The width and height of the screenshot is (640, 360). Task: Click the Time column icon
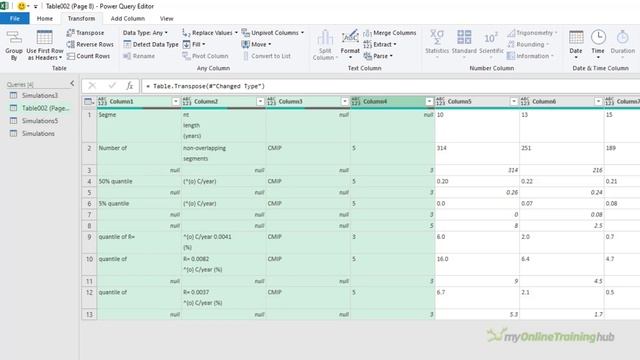598,37
